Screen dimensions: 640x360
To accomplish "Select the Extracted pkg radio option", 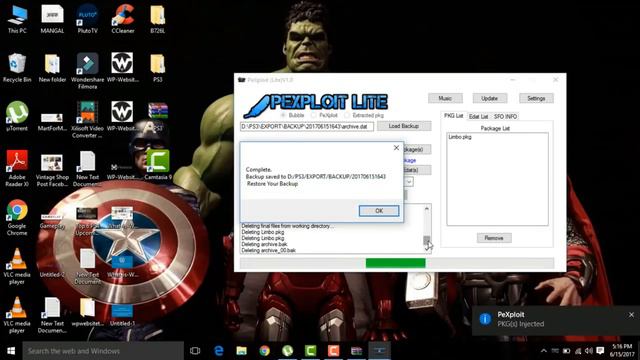I will [347, 116].
